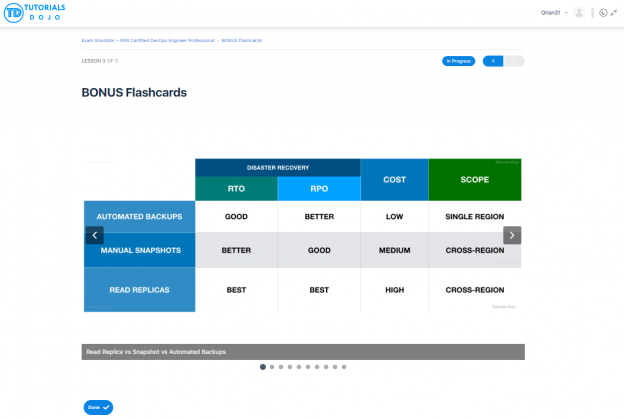Click the BONUS Flashcards breadcrumb item
Screen dimensions: 624x418
(x=243, y=41)
